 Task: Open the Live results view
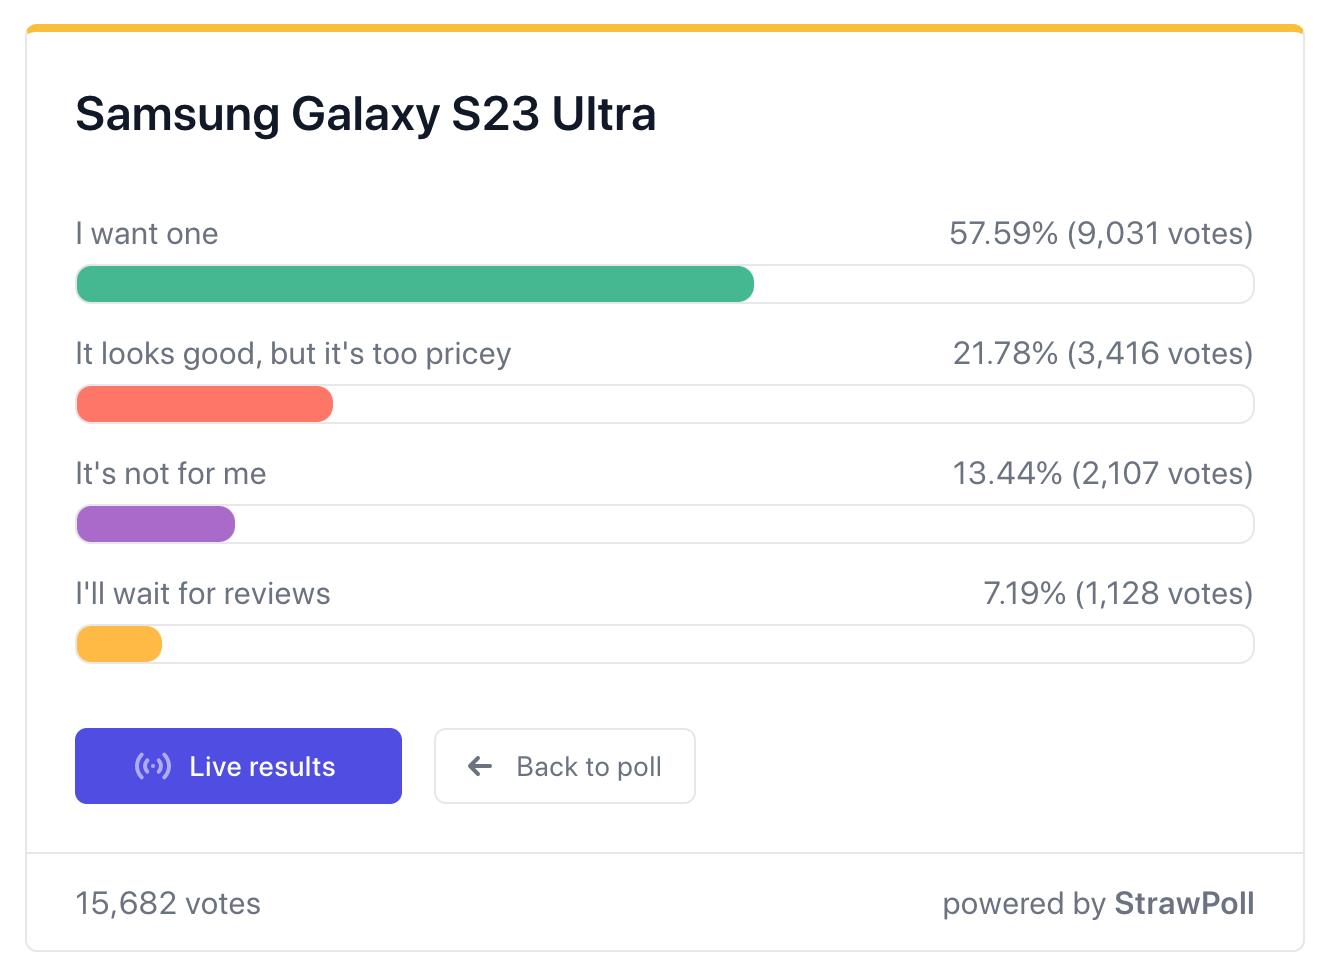coord(238,766)
